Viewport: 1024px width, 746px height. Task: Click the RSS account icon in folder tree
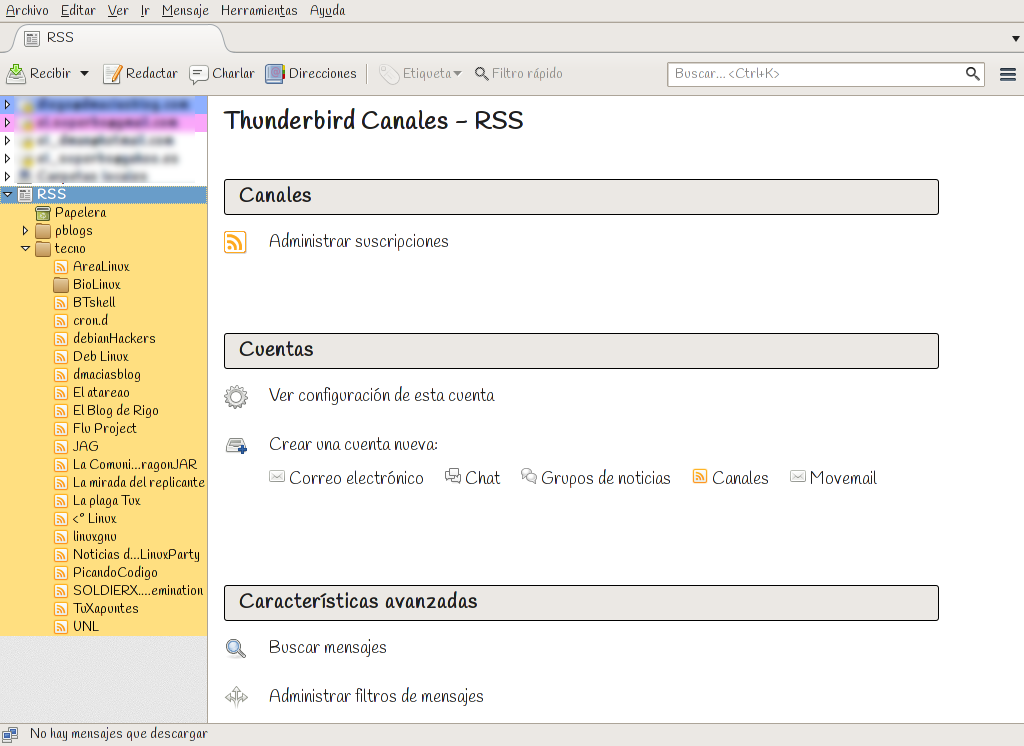point(25,195)
